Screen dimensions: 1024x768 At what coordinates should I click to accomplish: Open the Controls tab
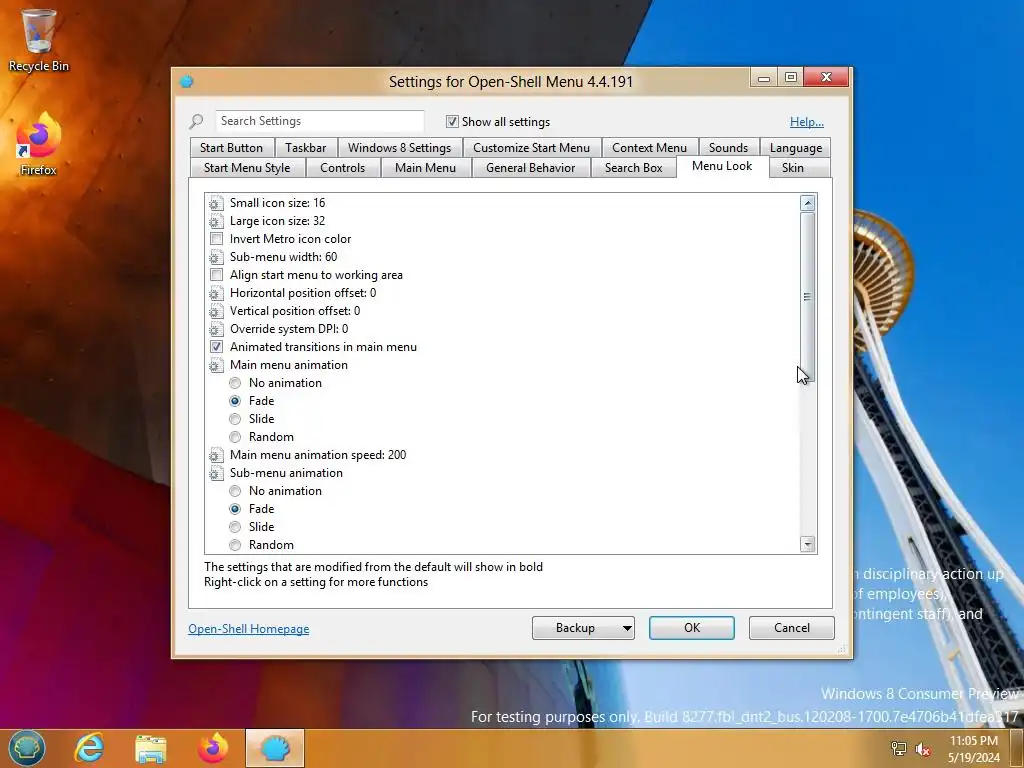(x=342, y=168)
